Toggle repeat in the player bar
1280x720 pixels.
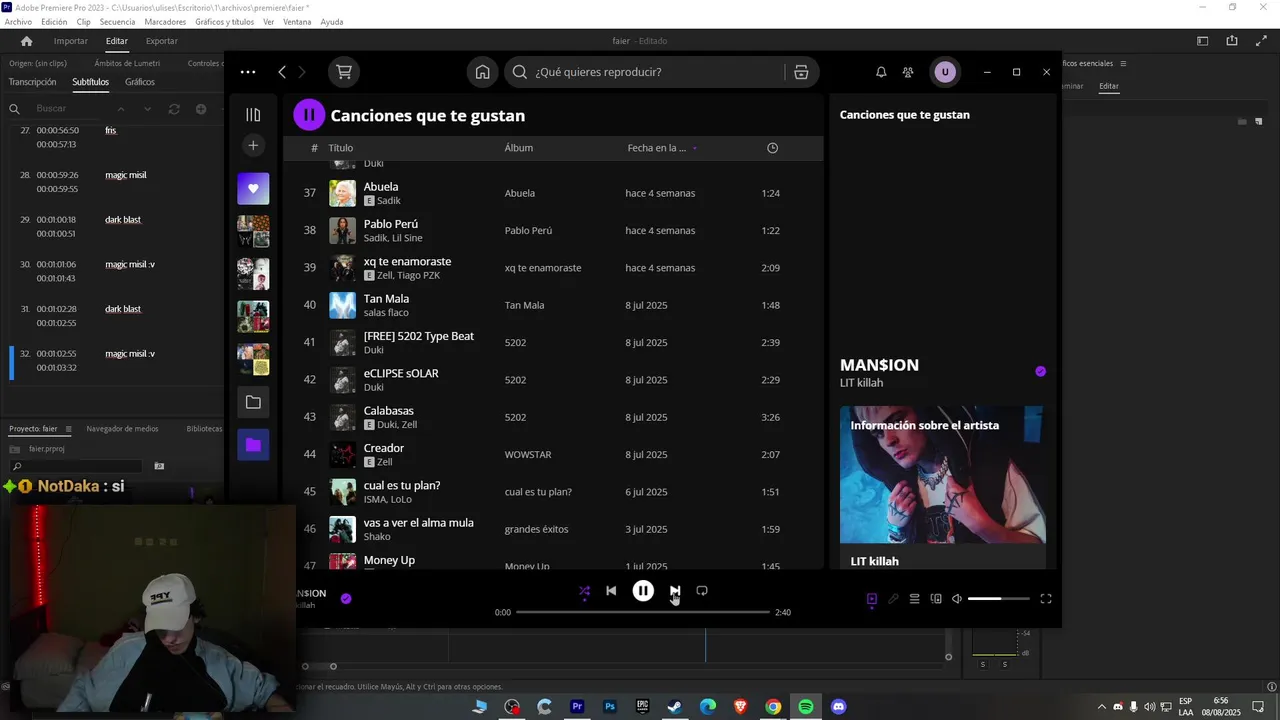[x=702, y=591]
